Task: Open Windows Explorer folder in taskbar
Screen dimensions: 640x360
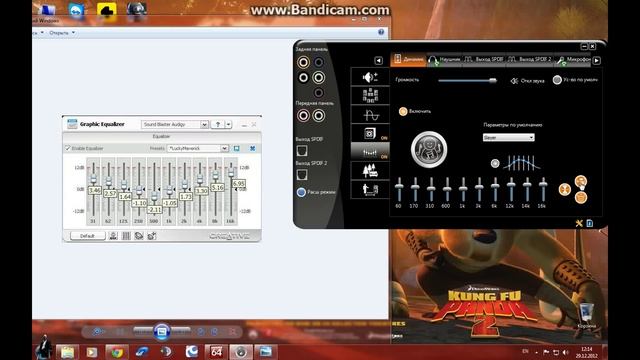Action: pyautogui.click(x=67, y=352)
